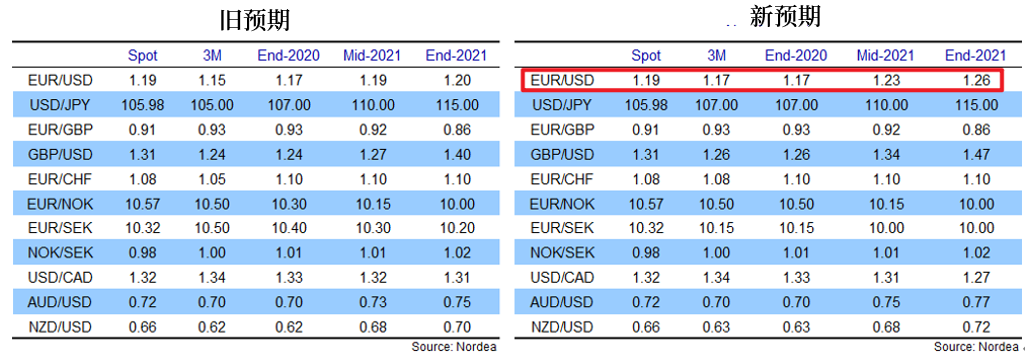
Task: Click the Mid-2021 header in the old forecast table
Action: click(372, 55)
